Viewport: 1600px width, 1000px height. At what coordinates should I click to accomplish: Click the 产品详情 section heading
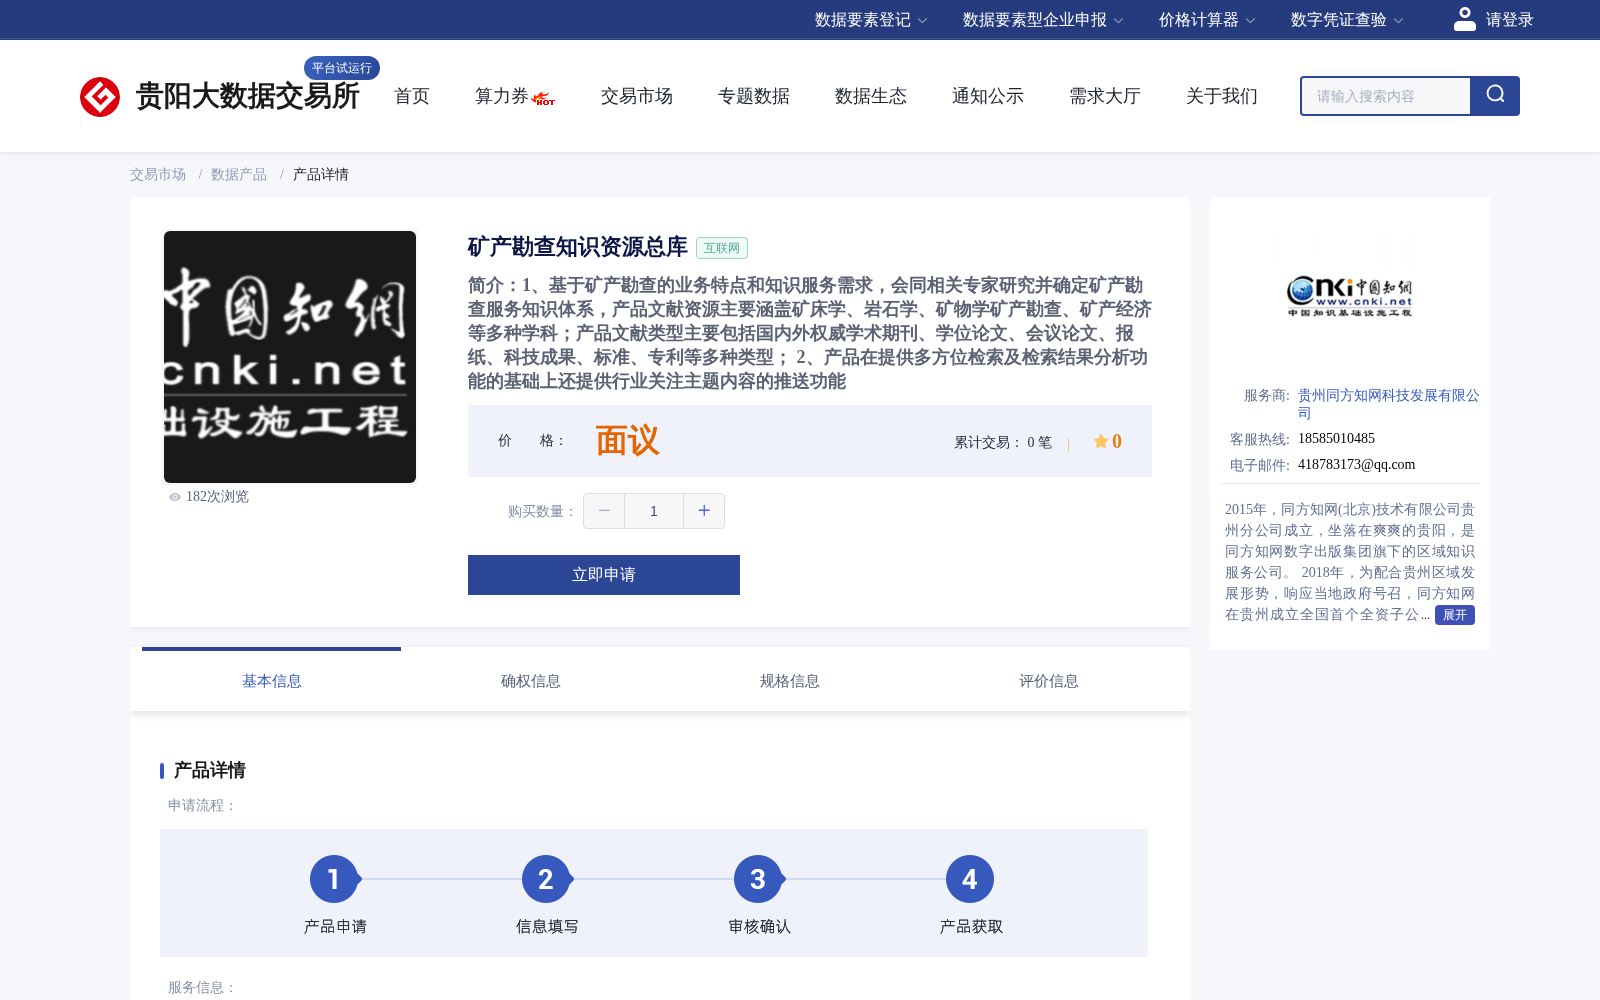tap(210, 770)
